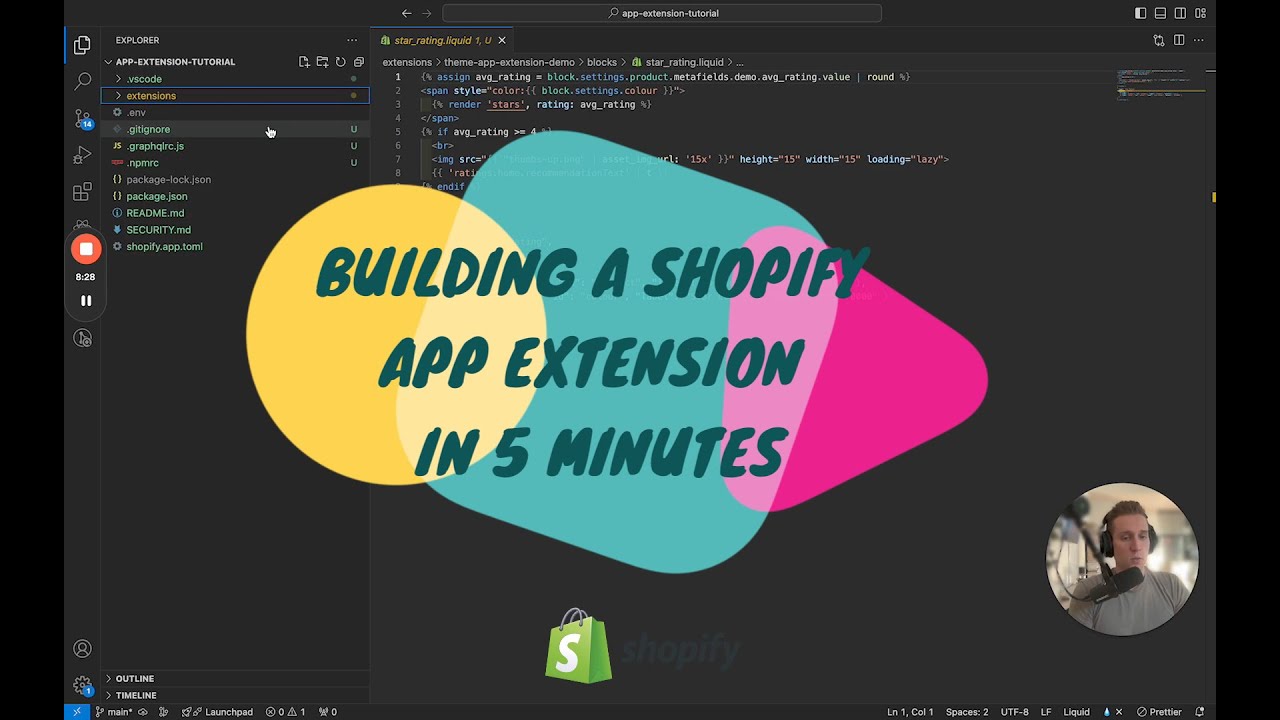Screen dimensions: 1280x720
Task: Refresh the Explorer file tree
Action: click(x=340, y=62)
